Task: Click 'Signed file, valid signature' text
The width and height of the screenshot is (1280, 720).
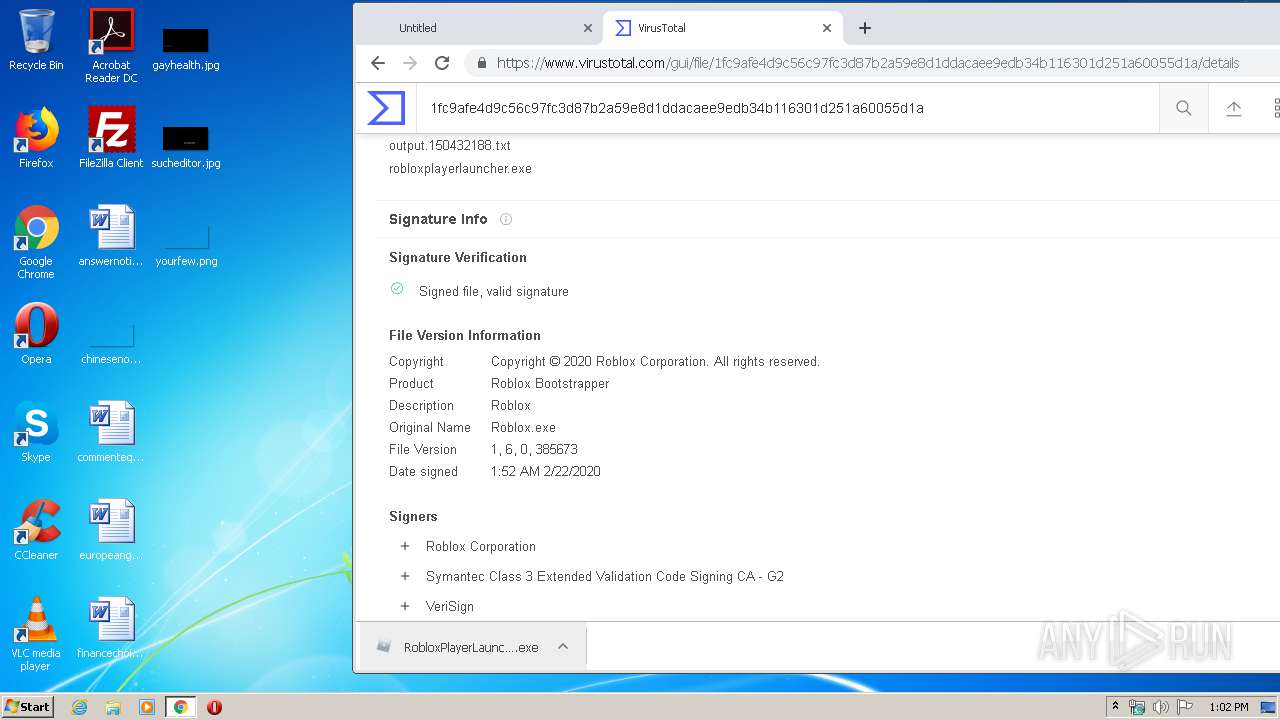Action: (494, 291)
